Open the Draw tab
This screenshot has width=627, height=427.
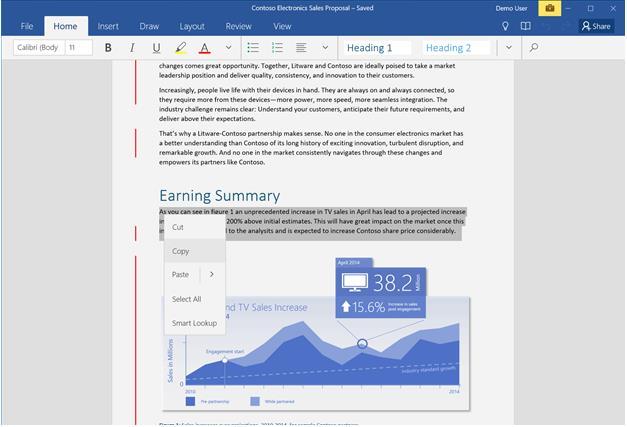coord(149,26)
